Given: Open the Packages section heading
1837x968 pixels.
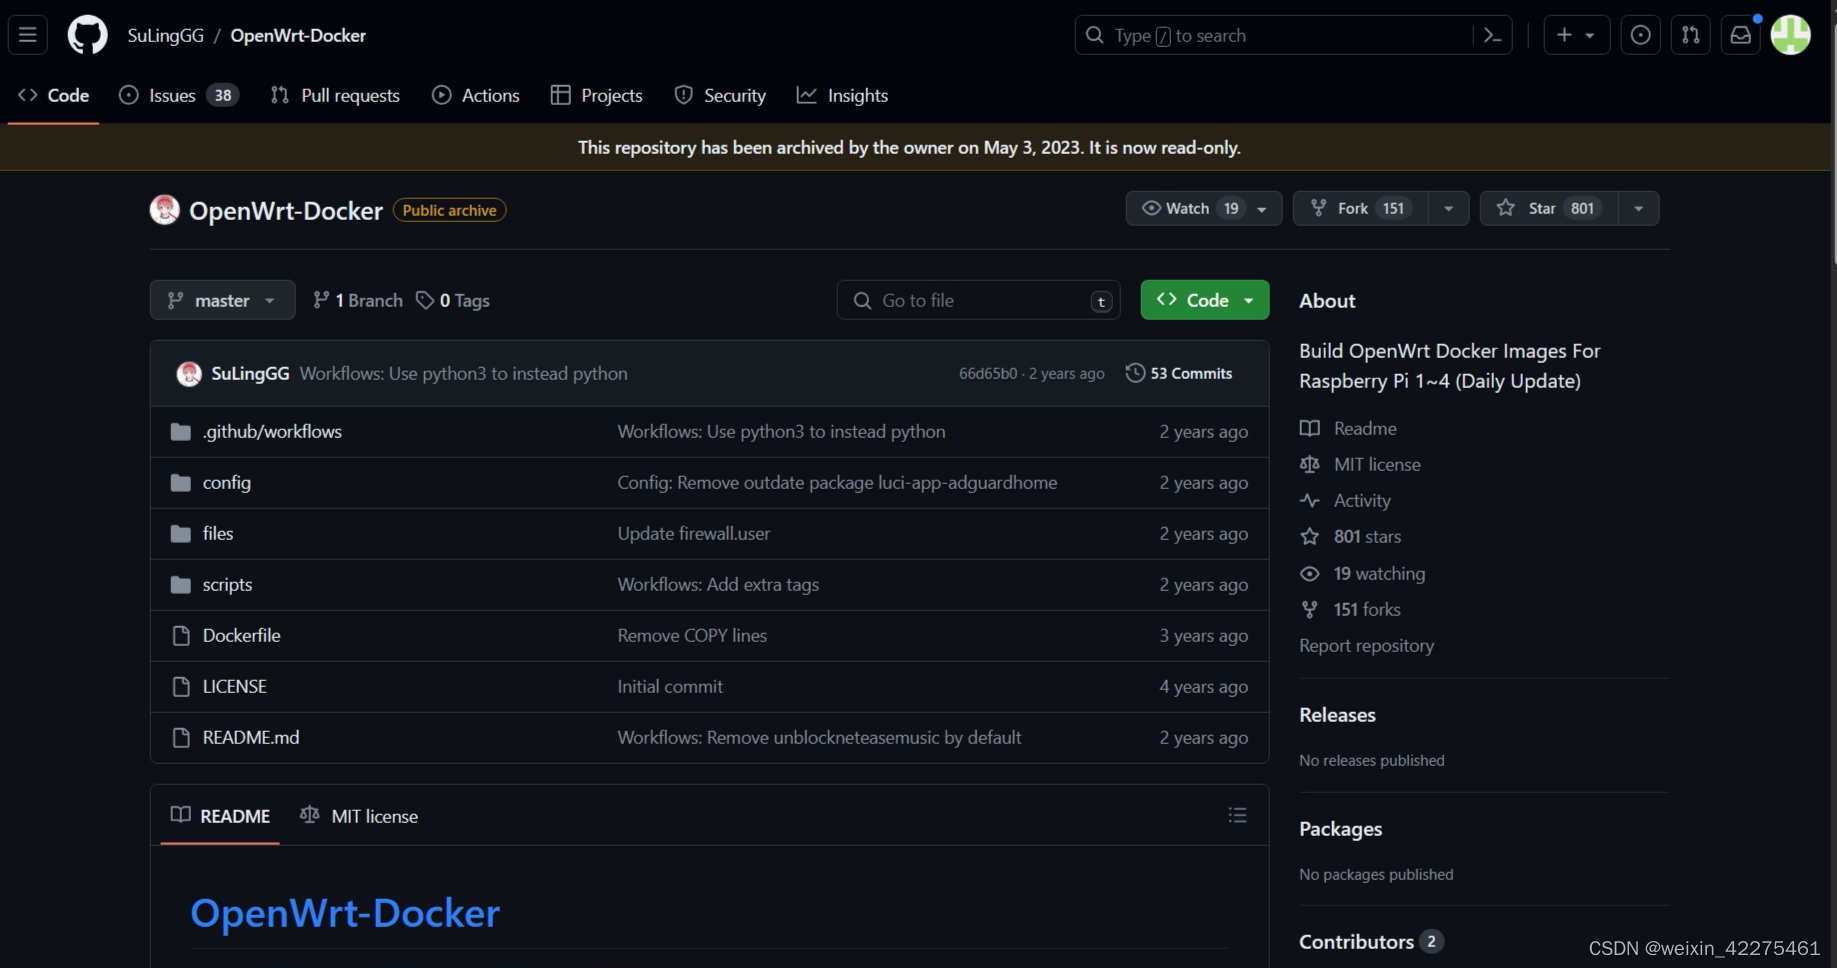Looking at the screenshot, I should click(x=1340, y=830).
